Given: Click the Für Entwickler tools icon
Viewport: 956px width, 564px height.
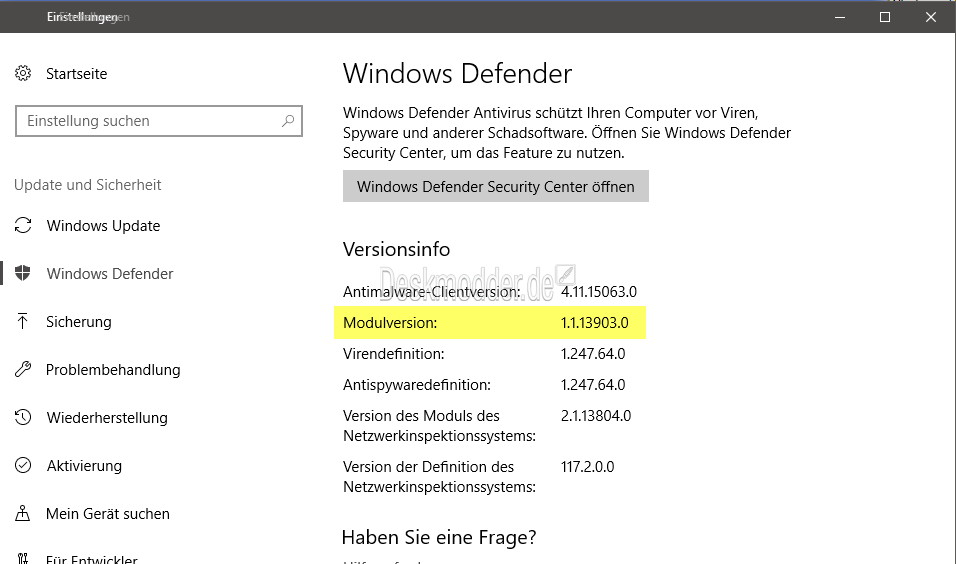Looking at the screenshot, I should coord(23,558).
